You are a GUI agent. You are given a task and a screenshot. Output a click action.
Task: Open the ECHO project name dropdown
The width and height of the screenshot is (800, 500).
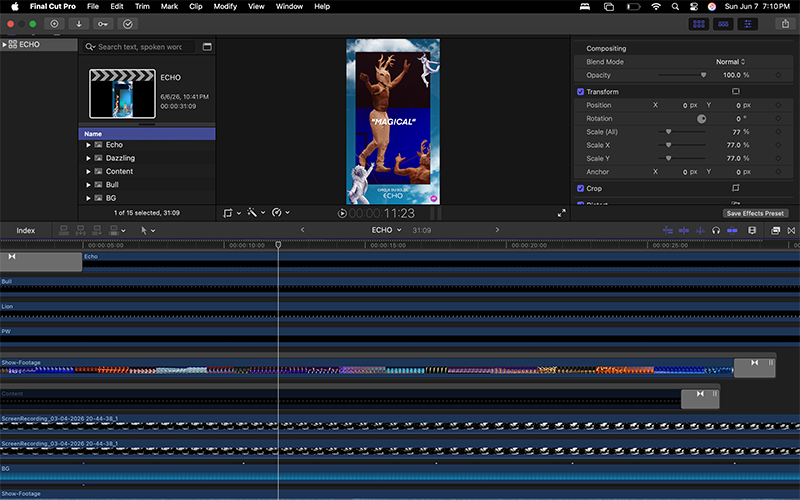pyautogui.click(x=386, y=230)
